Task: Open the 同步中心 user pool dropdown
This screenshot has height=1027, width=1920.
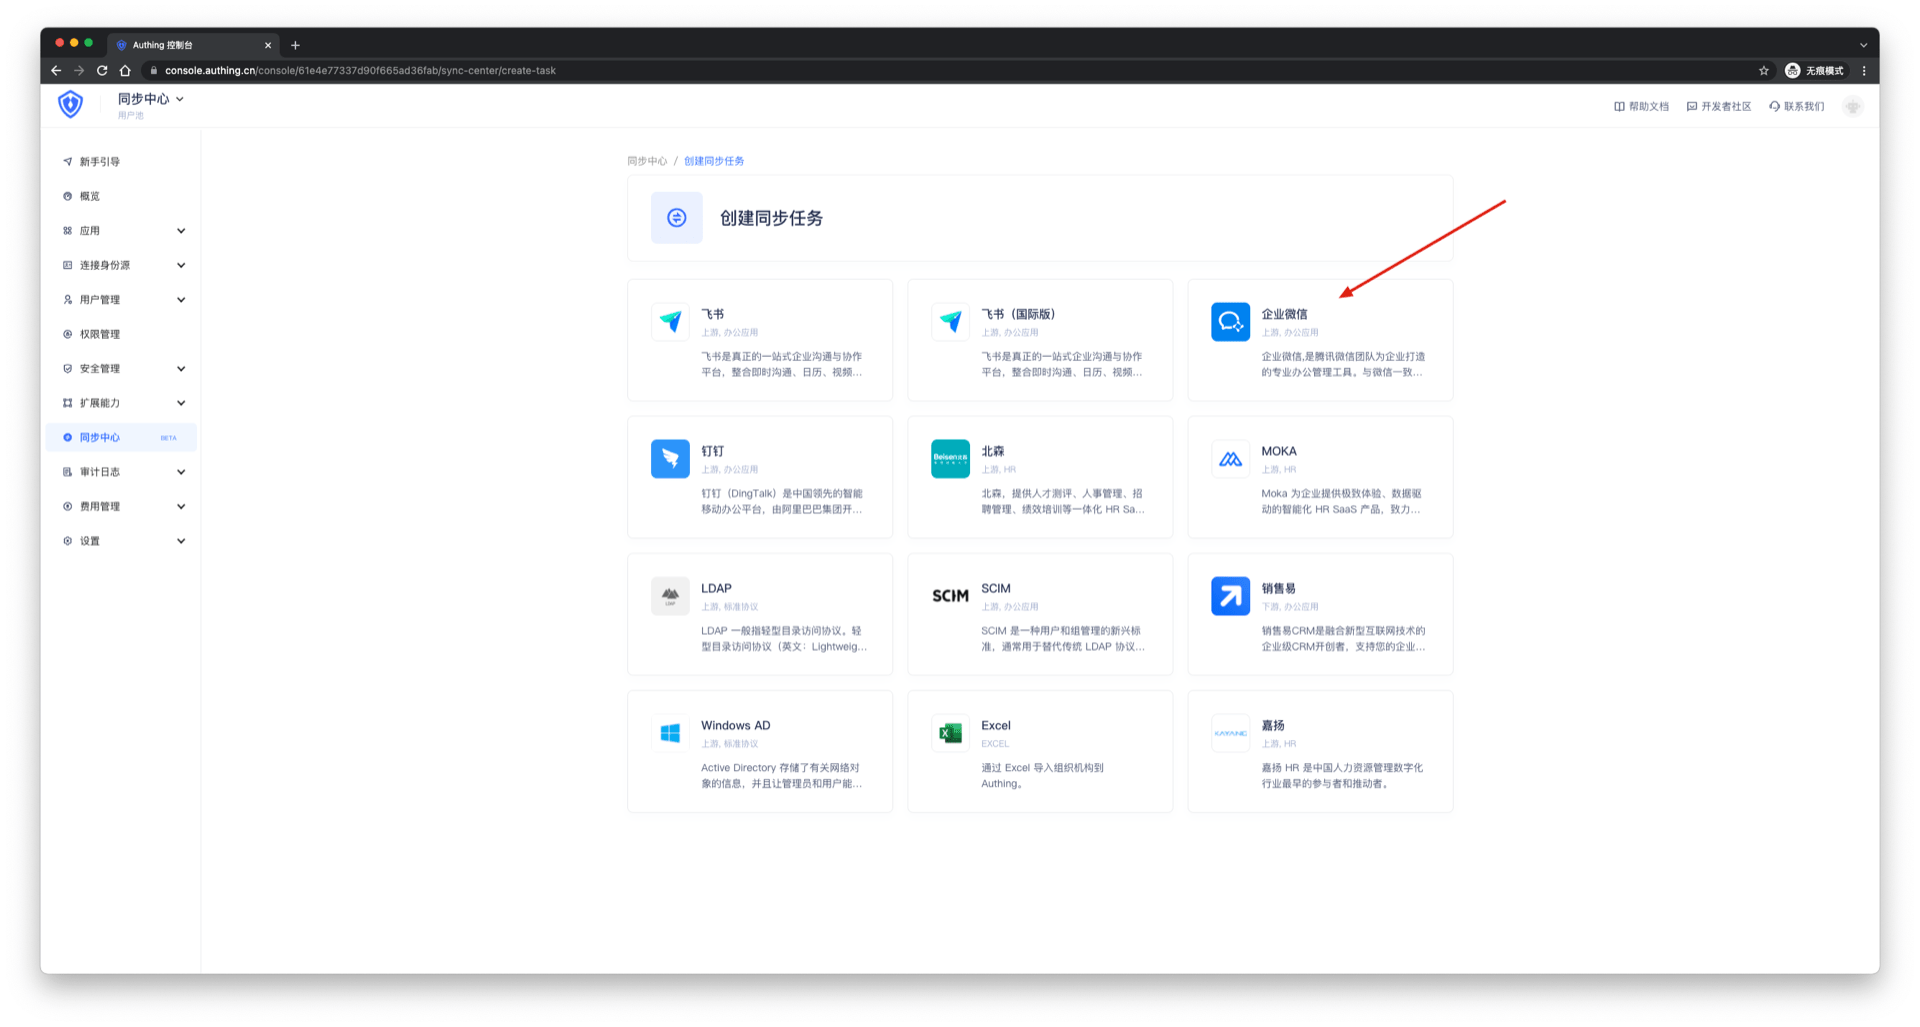Action: click(150, 100)
